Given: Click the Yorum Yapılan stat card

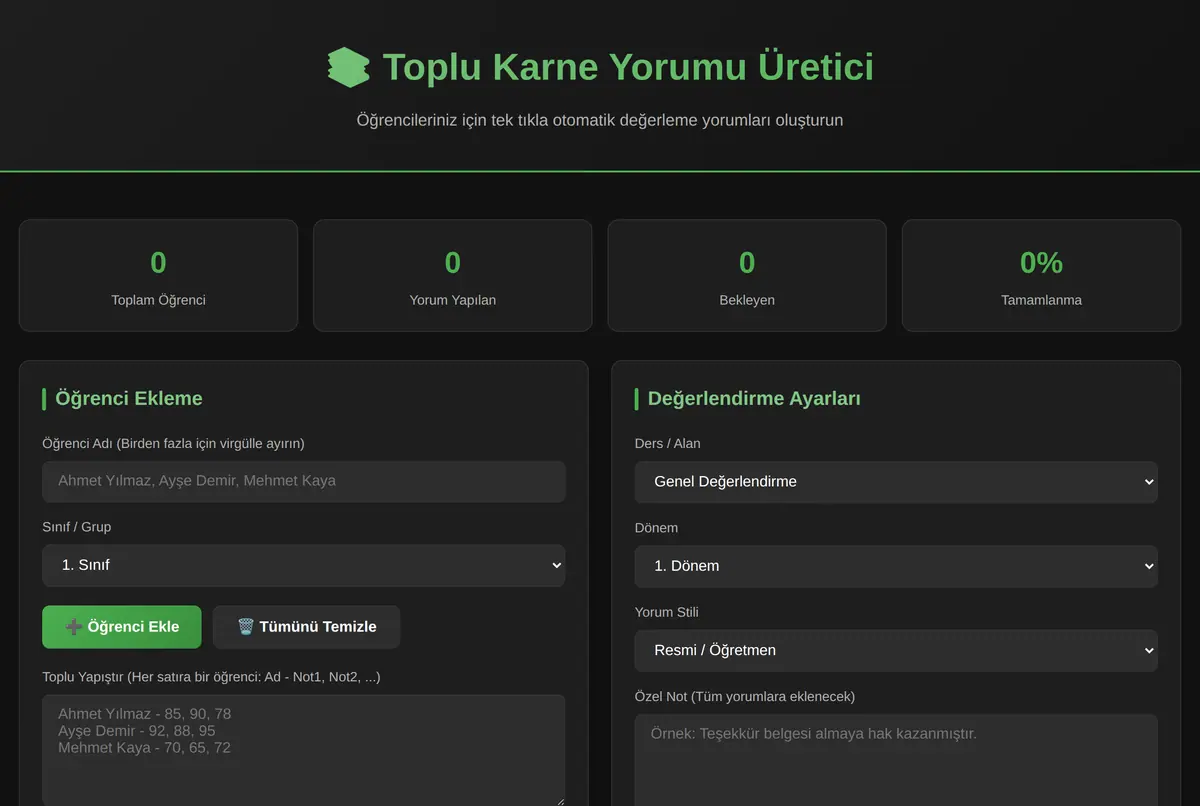Looking at the screenshot, I should 453,275.
